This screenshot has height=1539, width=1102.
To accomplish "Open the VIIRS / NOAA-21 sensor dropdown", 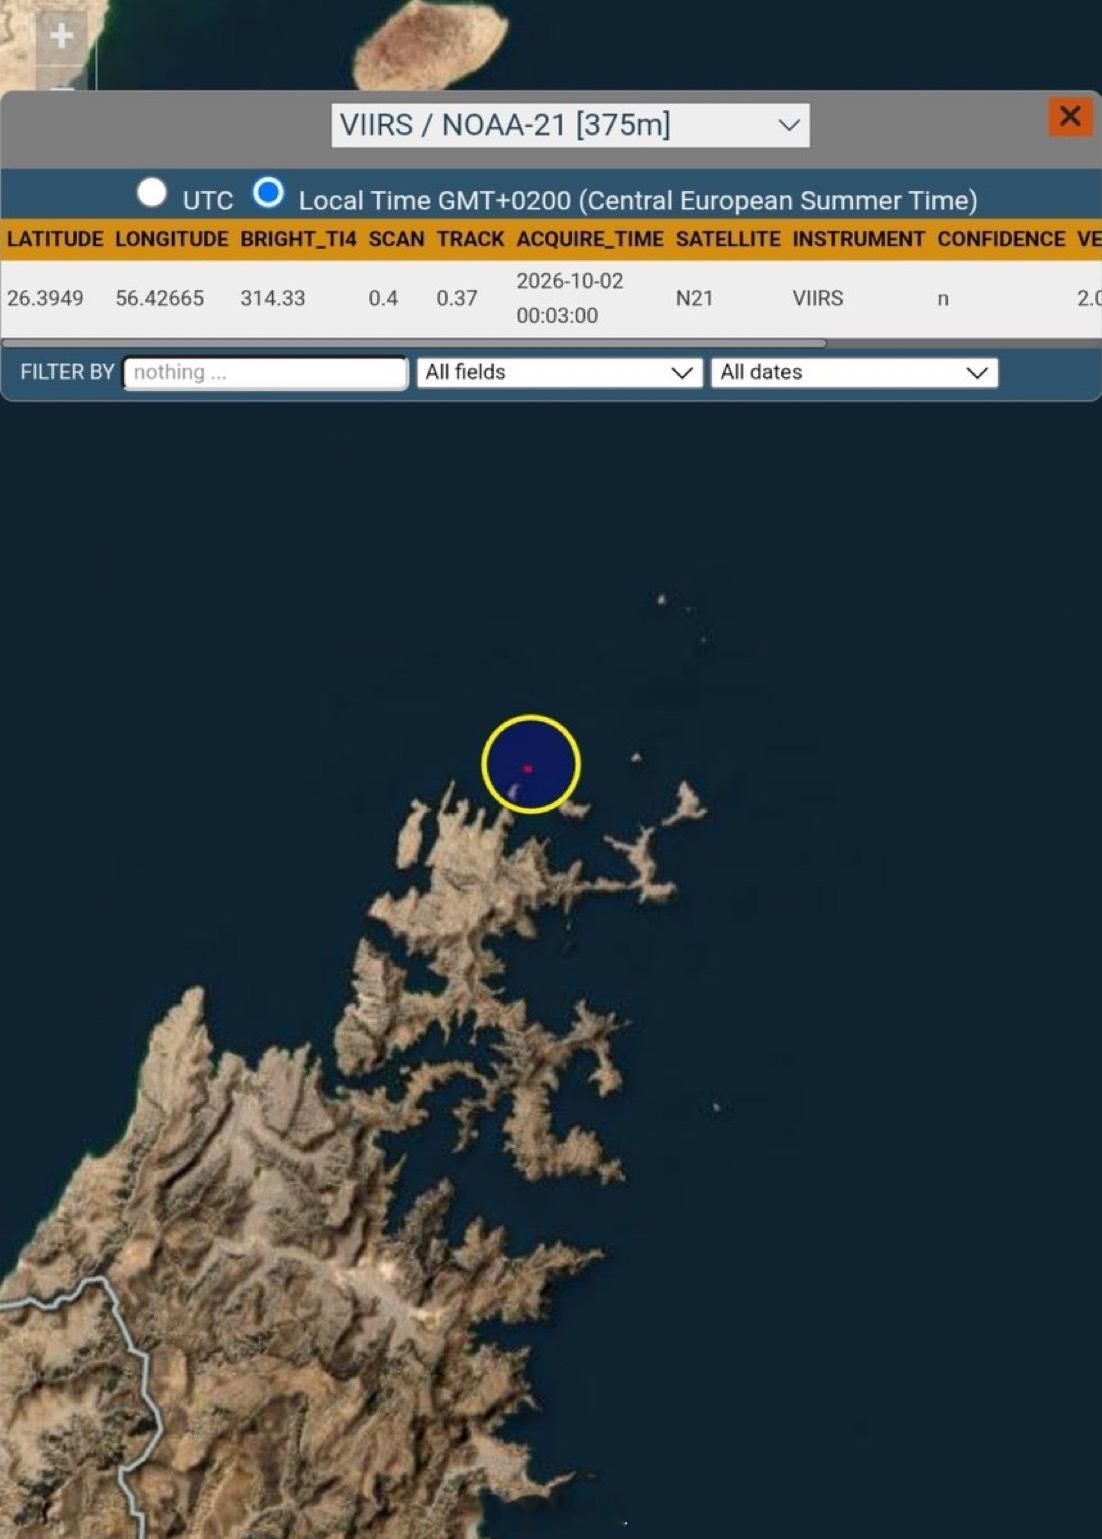I will pyautogui.click(x=570, y=125).
